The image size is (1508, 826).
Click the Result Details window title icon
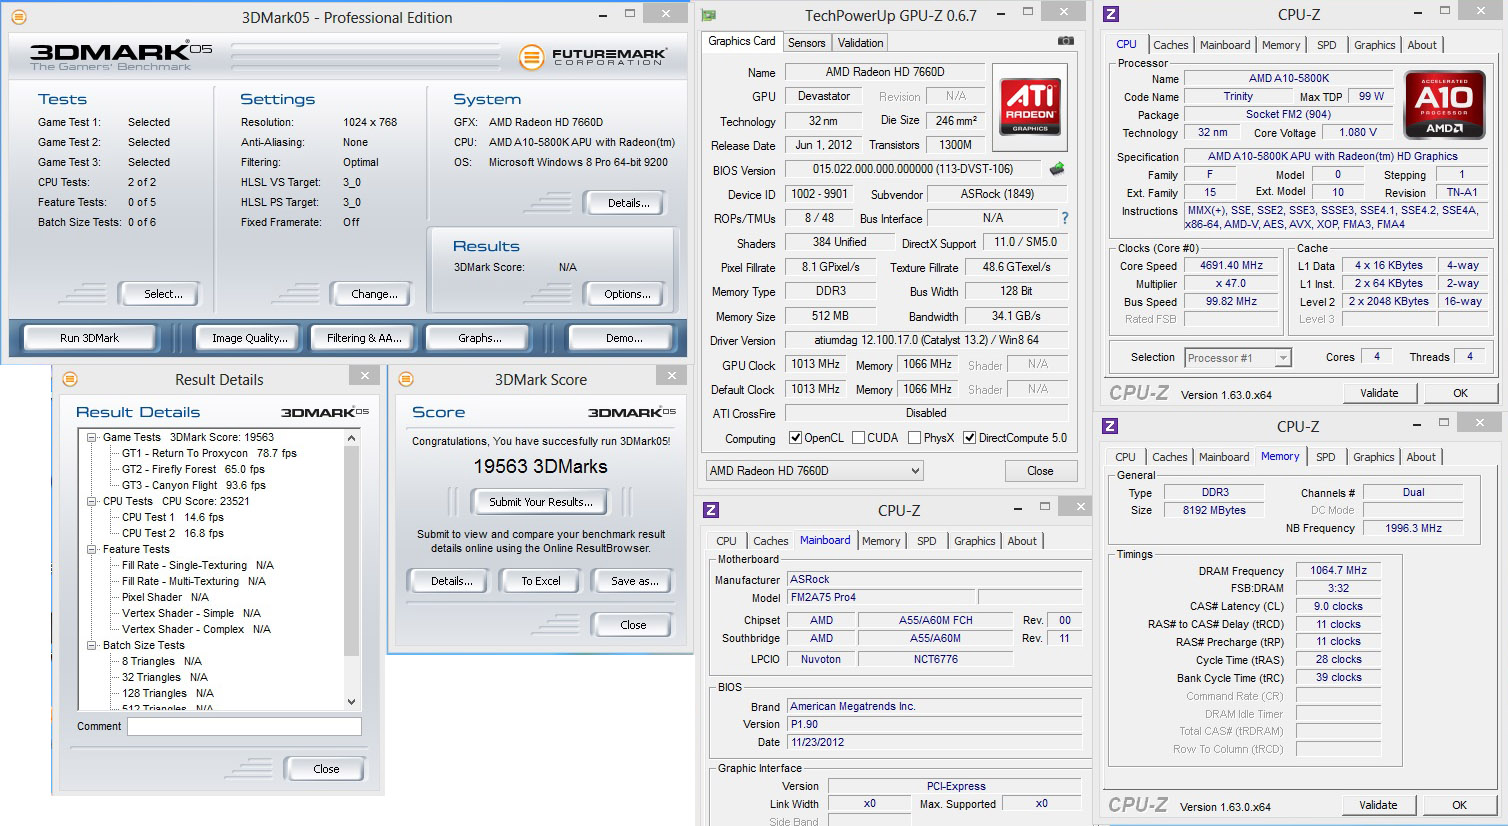70,379
